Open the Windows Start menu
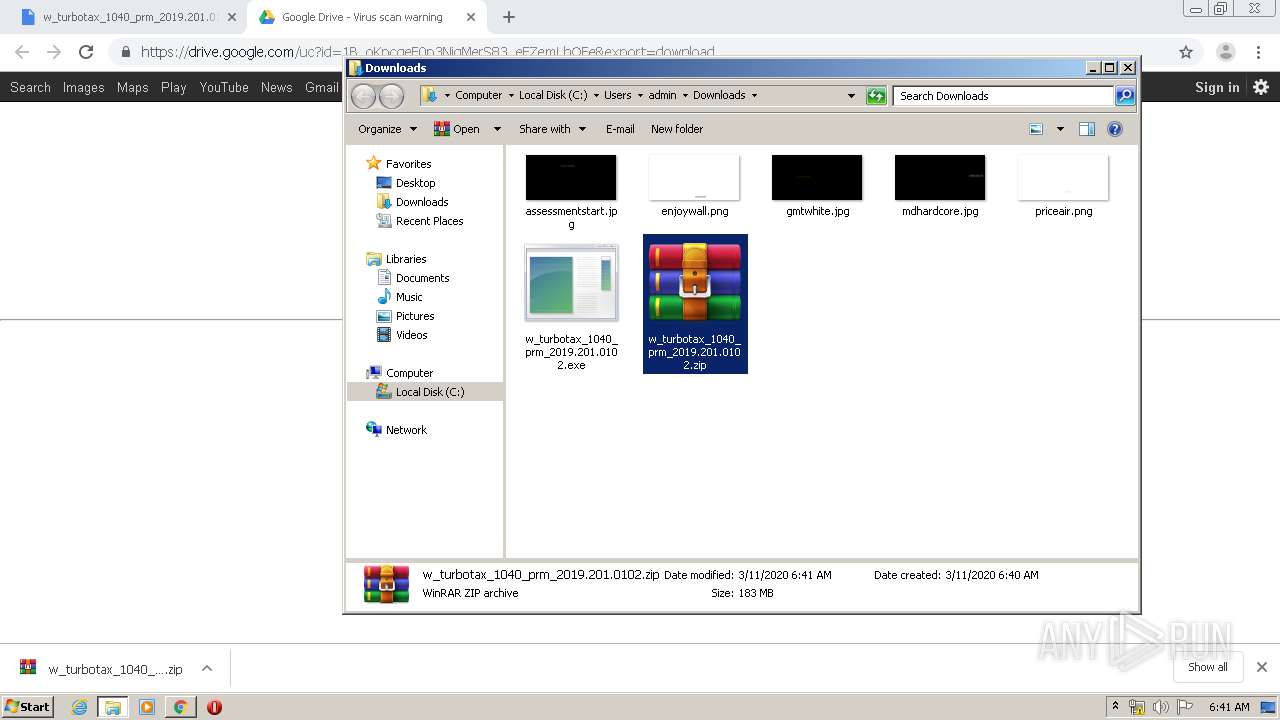This screenshot has height=720, width=1280. click(27, 706)
